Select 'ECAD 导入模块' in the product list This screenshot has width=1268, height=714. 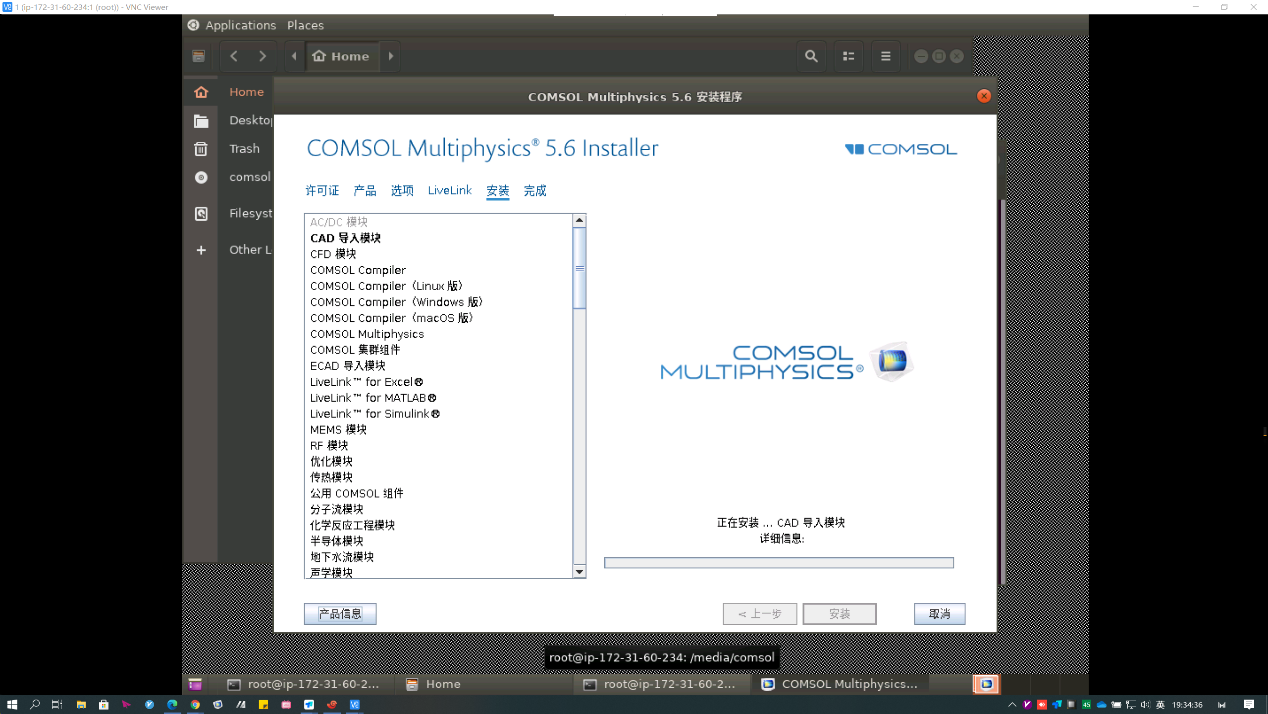coord(347,366)
